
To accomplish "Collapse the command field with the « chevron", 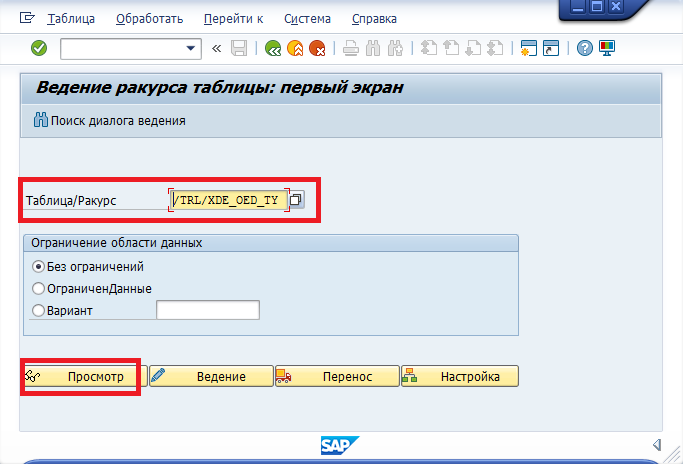I will pos(216,48).
